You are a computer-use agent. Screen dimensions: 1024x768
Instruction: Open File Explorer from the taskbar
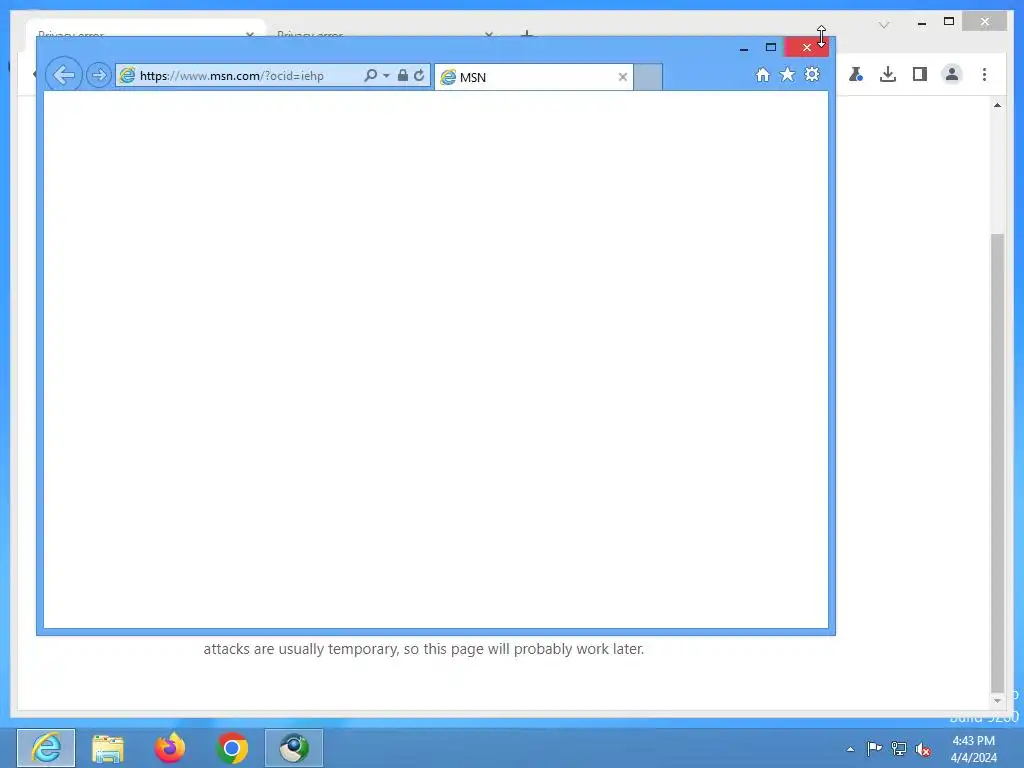click(x=108, y=748)
